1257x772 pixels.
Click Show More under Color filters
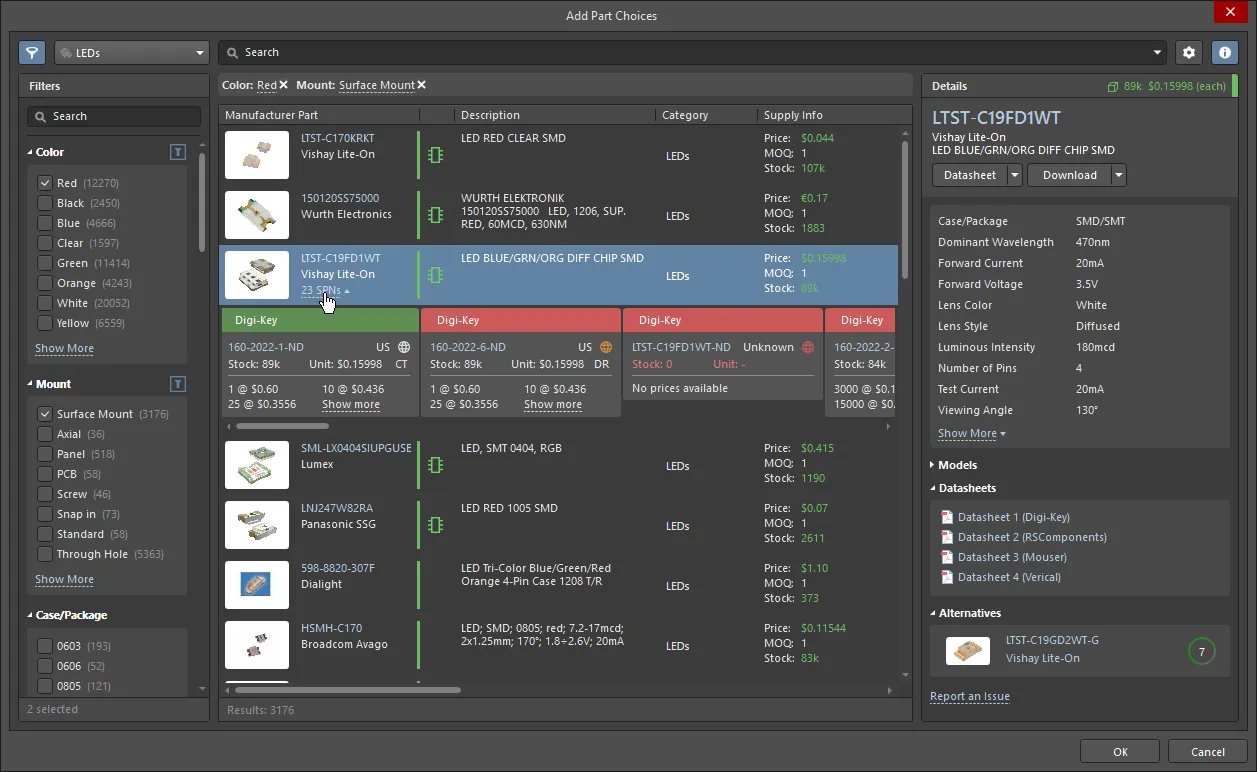(x=64, y=349)
